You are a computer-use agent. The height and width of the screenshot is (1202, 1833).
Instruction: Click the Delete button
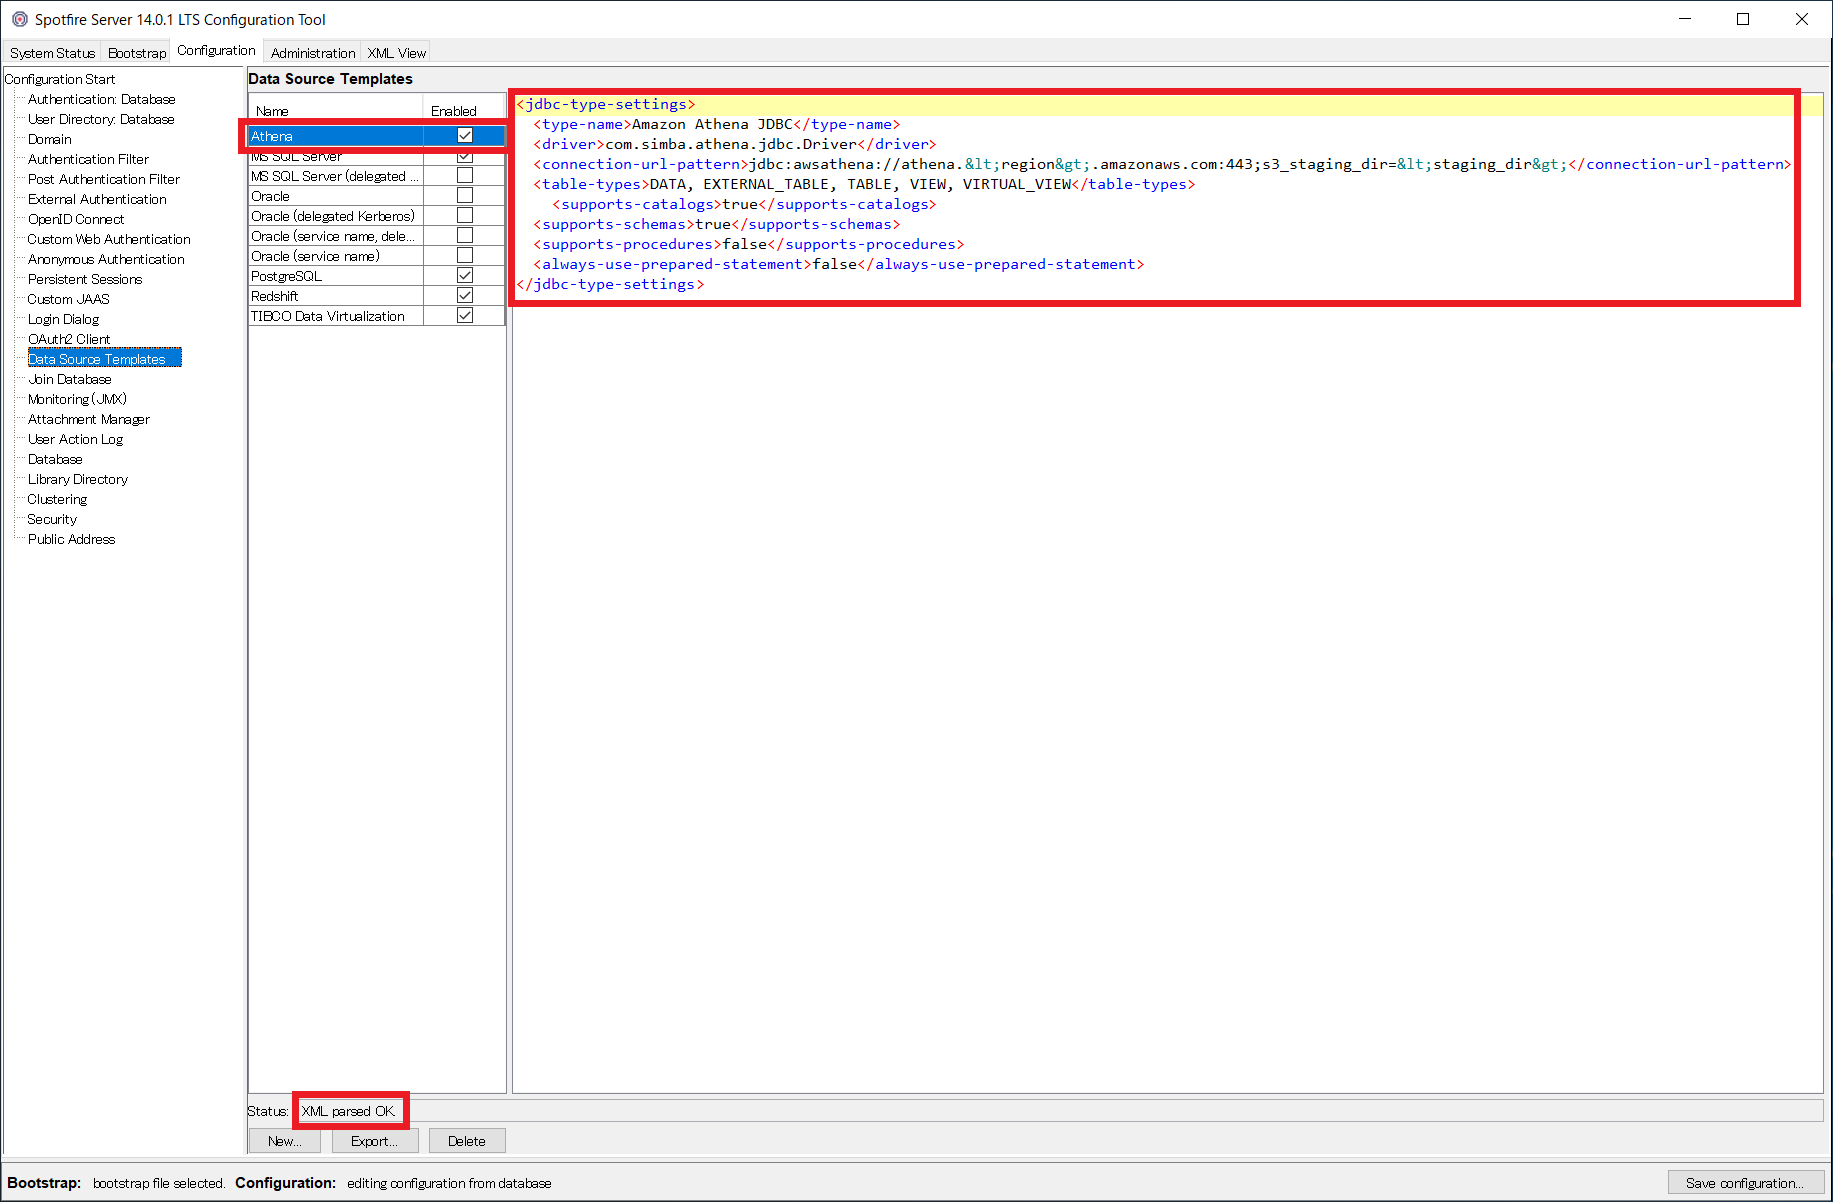click(467, 1141)
